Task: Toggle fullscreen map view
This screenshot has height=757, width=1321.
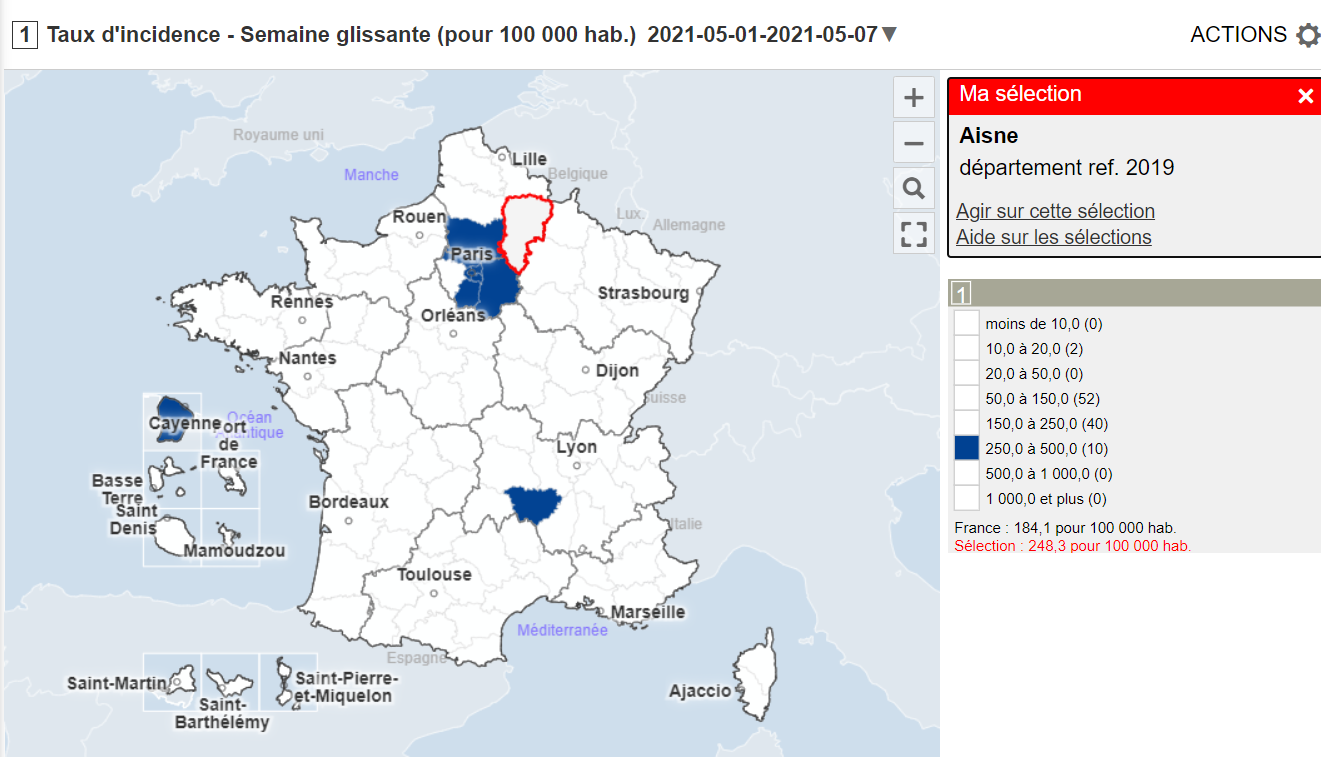Action: tap(913, 234)
